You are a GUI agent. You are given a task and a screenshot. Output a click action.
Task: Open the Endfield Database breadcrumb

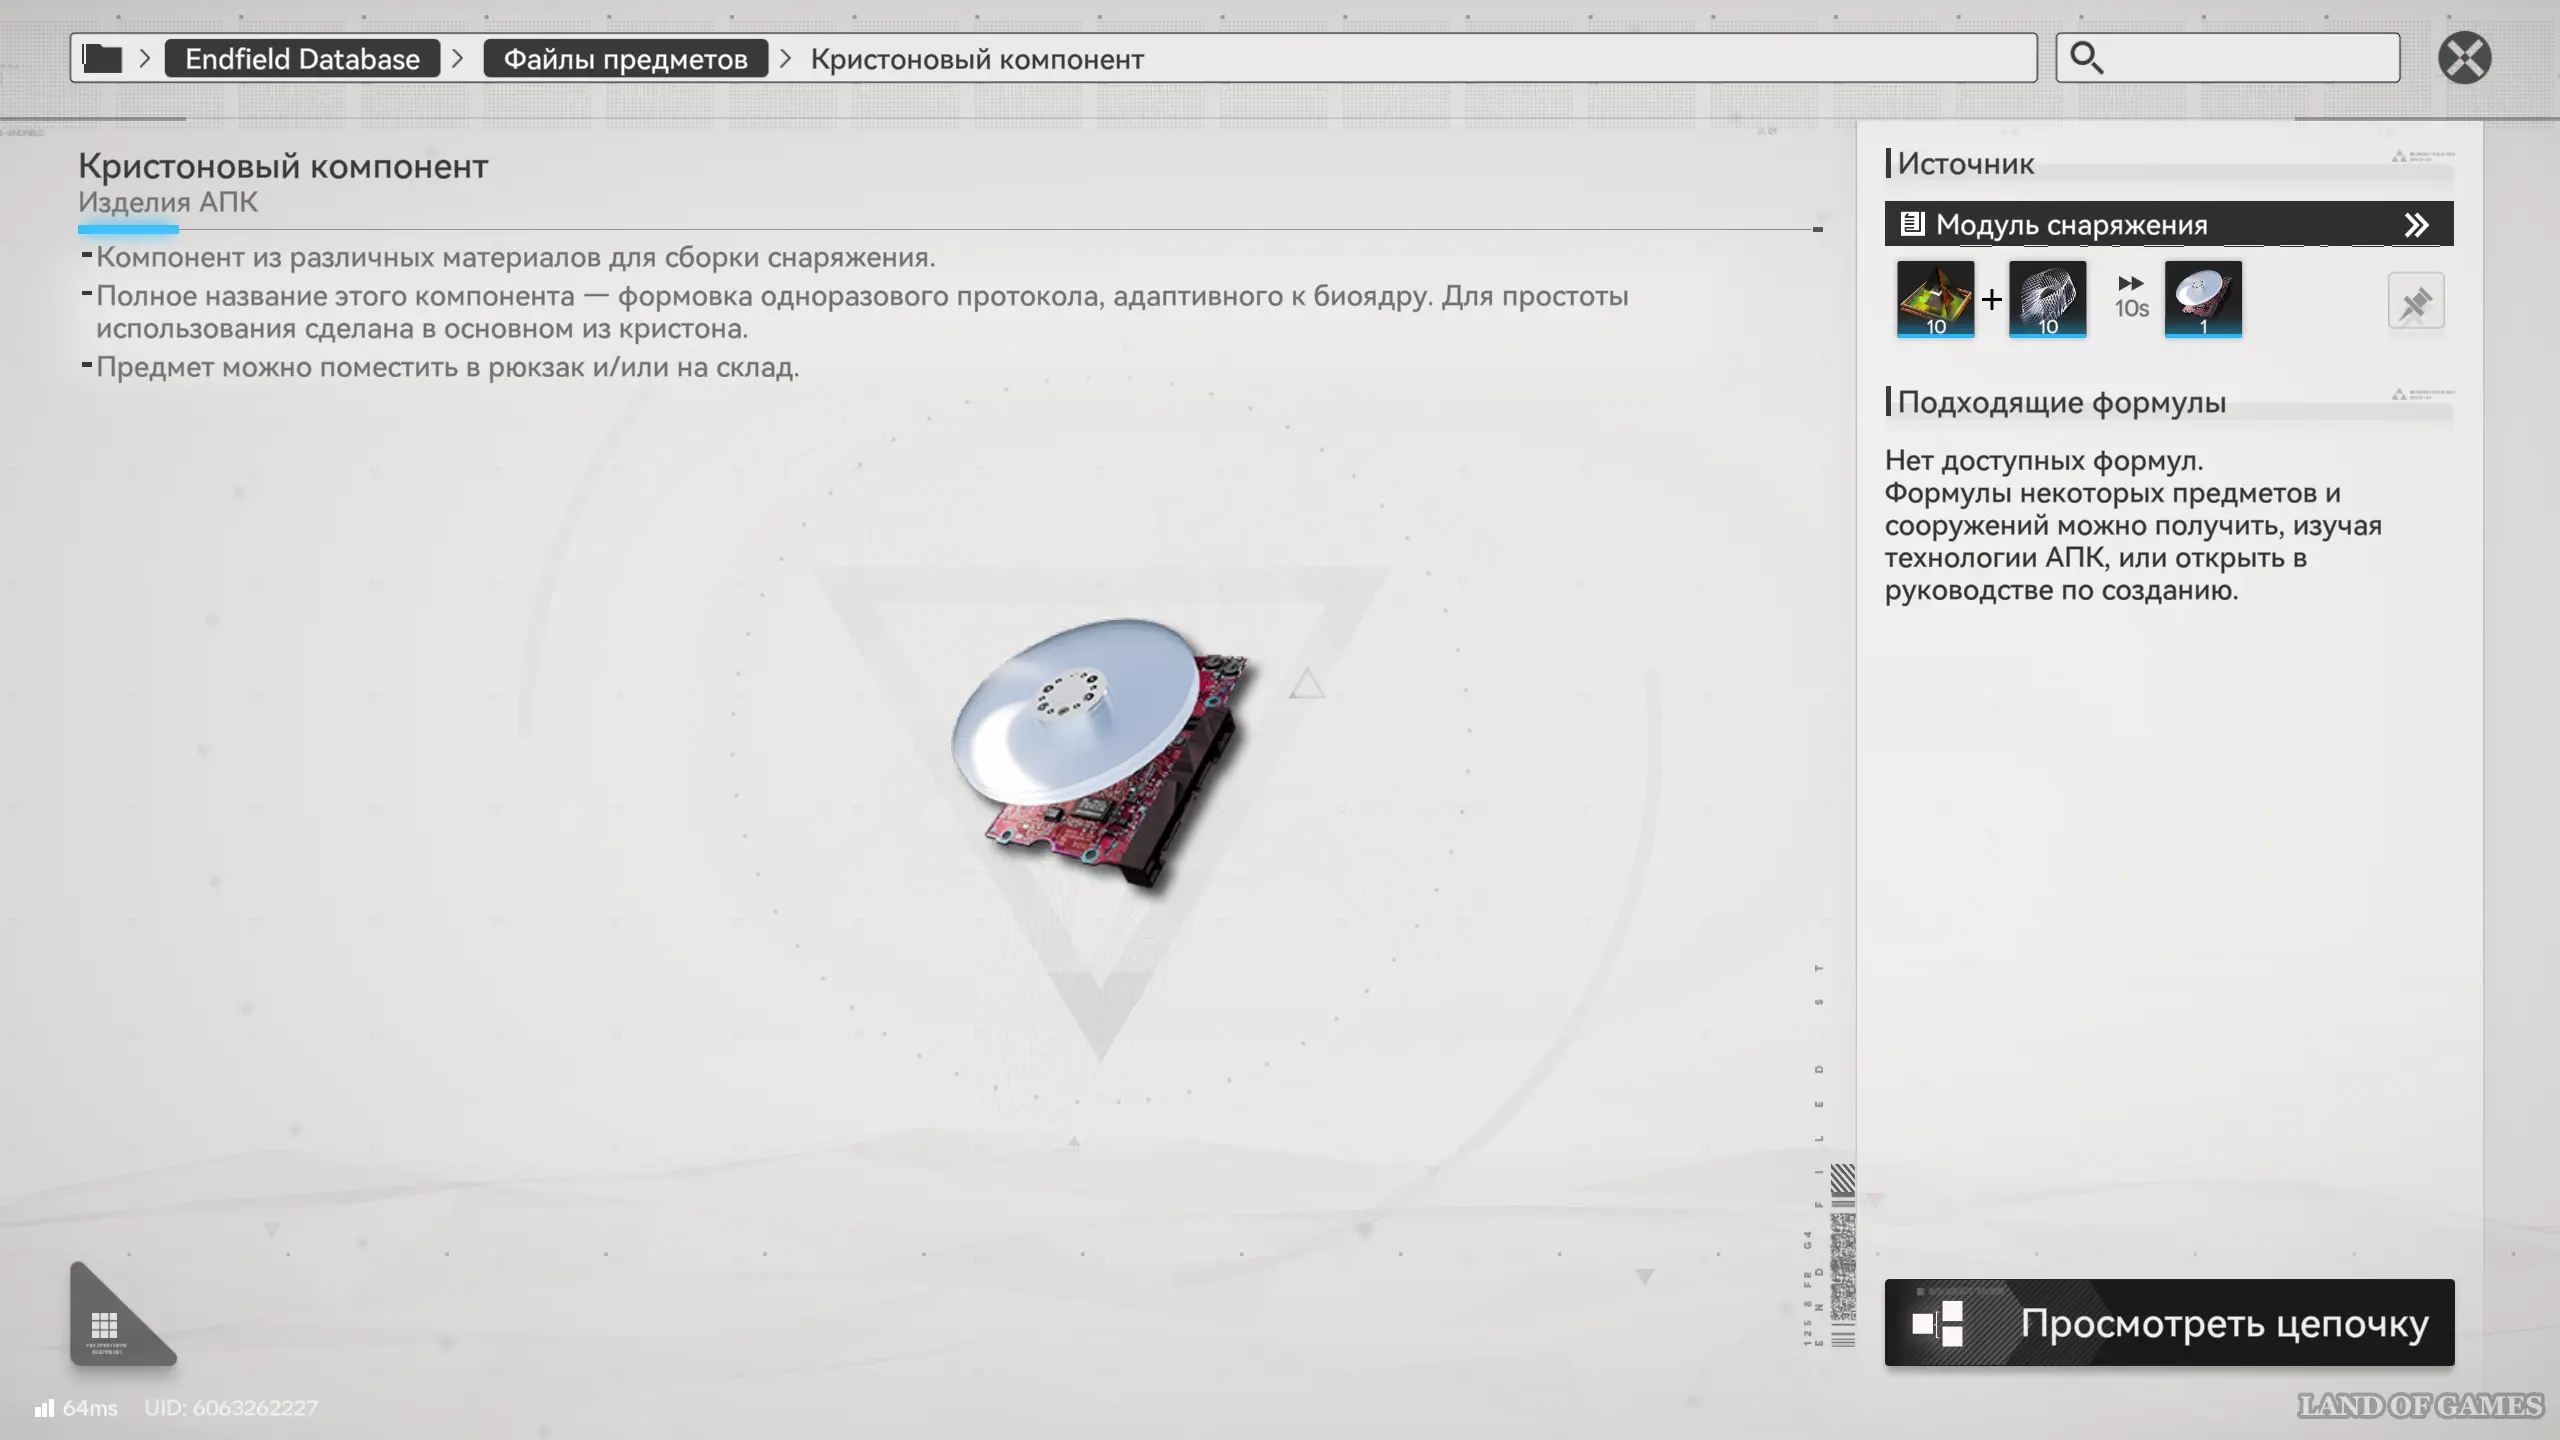pyautogui.click(x=302, y=59)
